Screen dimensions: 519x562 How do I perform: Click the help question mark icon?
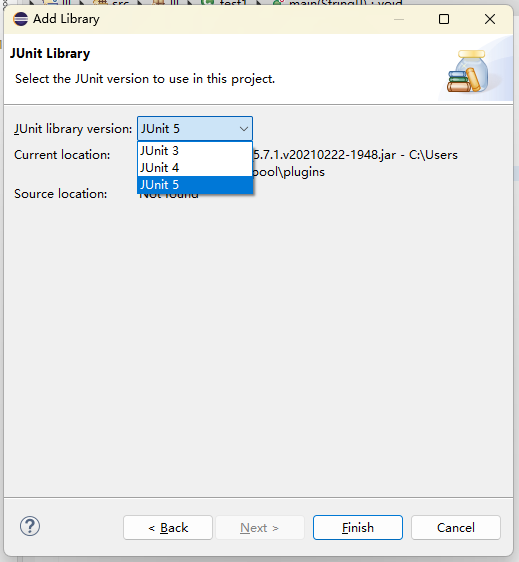[x=30, y=526]
